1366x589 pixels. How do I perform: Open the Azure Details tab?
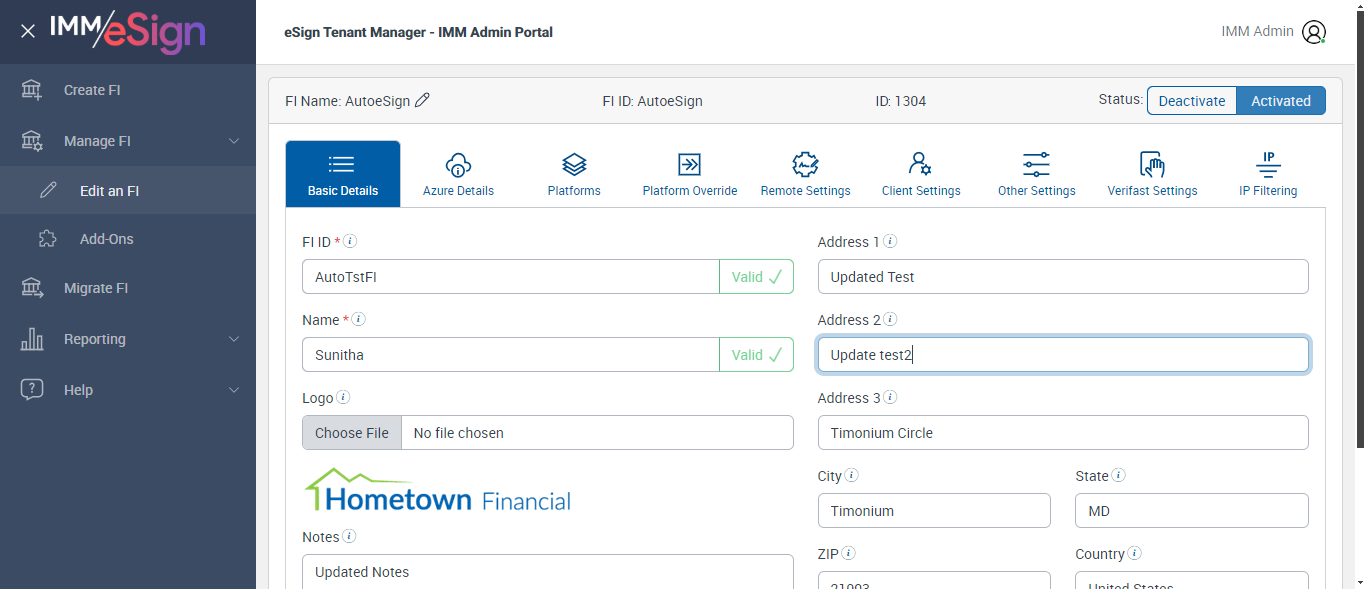coord(458,174)
